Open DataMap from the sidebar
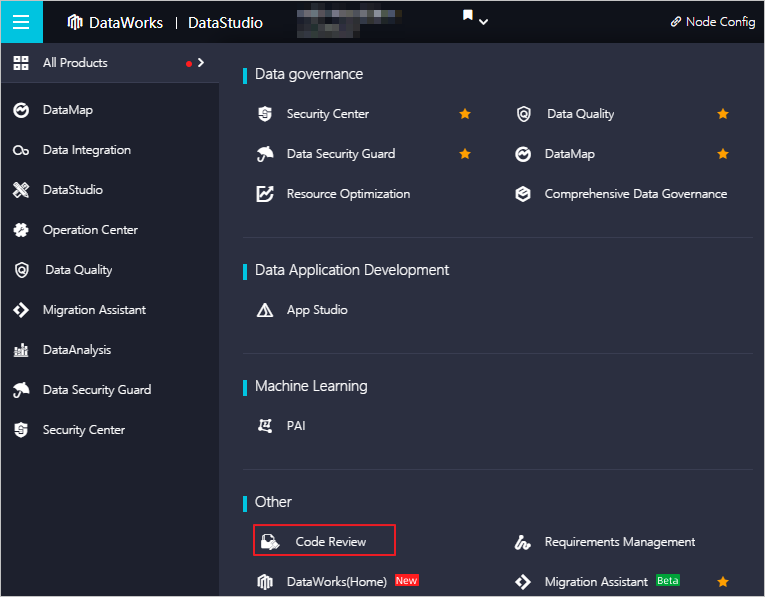The height and width of the screenshot is (597, 765). pyautogui.click(x=68, y=110)
